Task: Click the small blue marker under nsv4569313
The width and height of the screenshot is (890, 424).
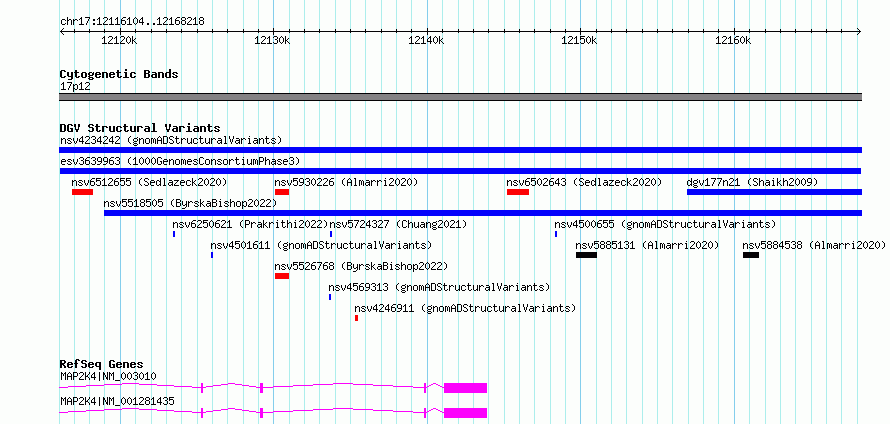Action: click(330, 297)
